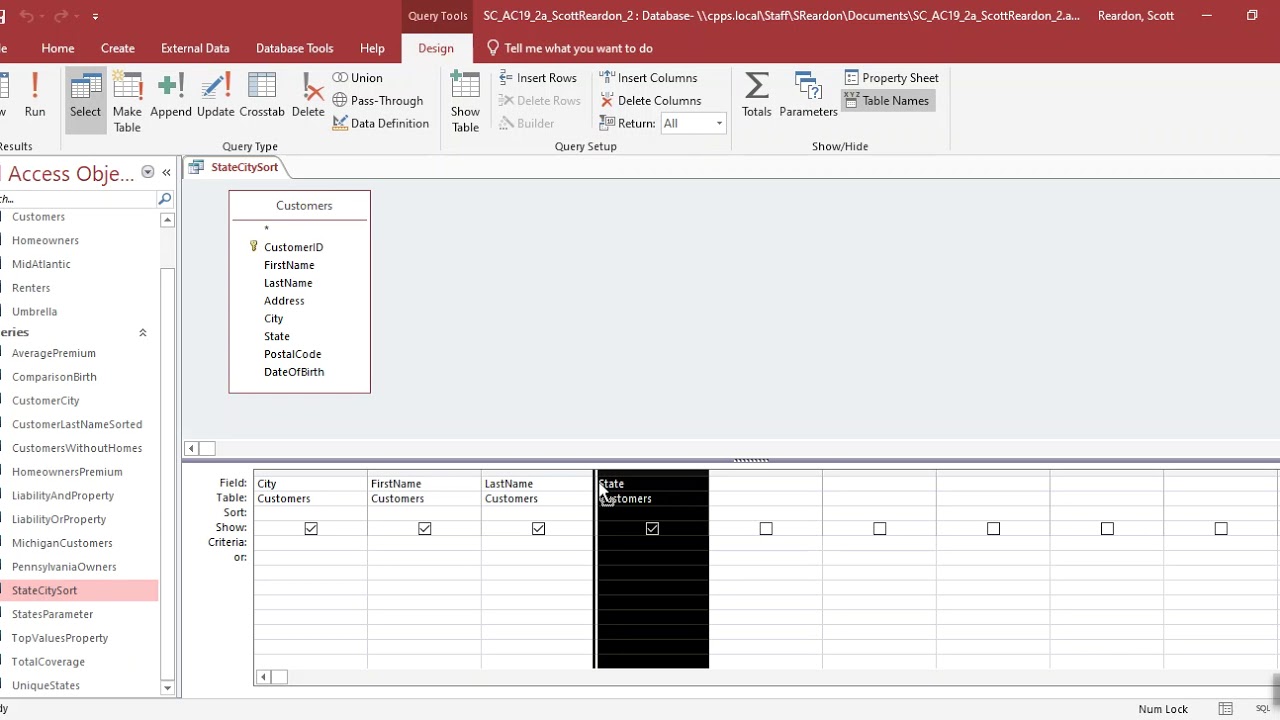This screenshot has height=720, width=1280.
Task: Select the Homeowners table in navigation pane
Action: click(x=45, y=240)
